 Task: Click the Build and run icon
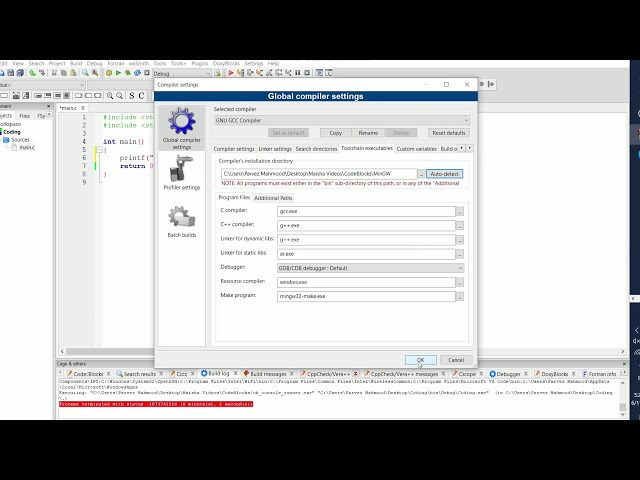tap(128, 73)
